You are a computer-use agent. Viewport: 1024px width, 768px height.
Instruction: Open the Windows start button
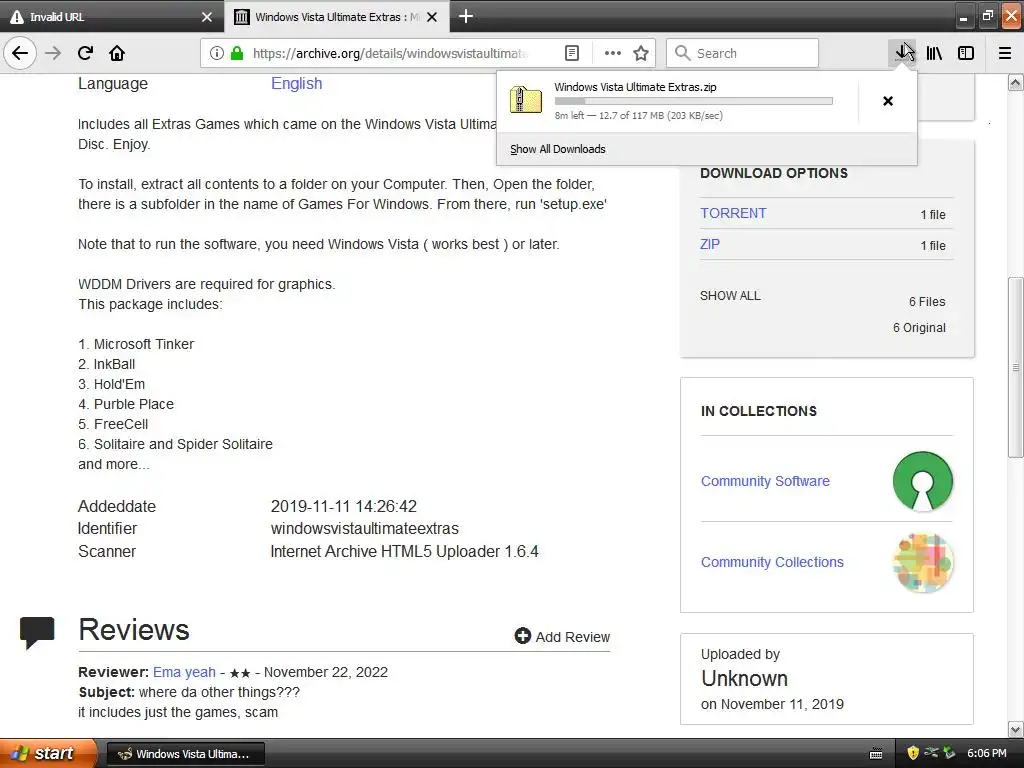47,753
